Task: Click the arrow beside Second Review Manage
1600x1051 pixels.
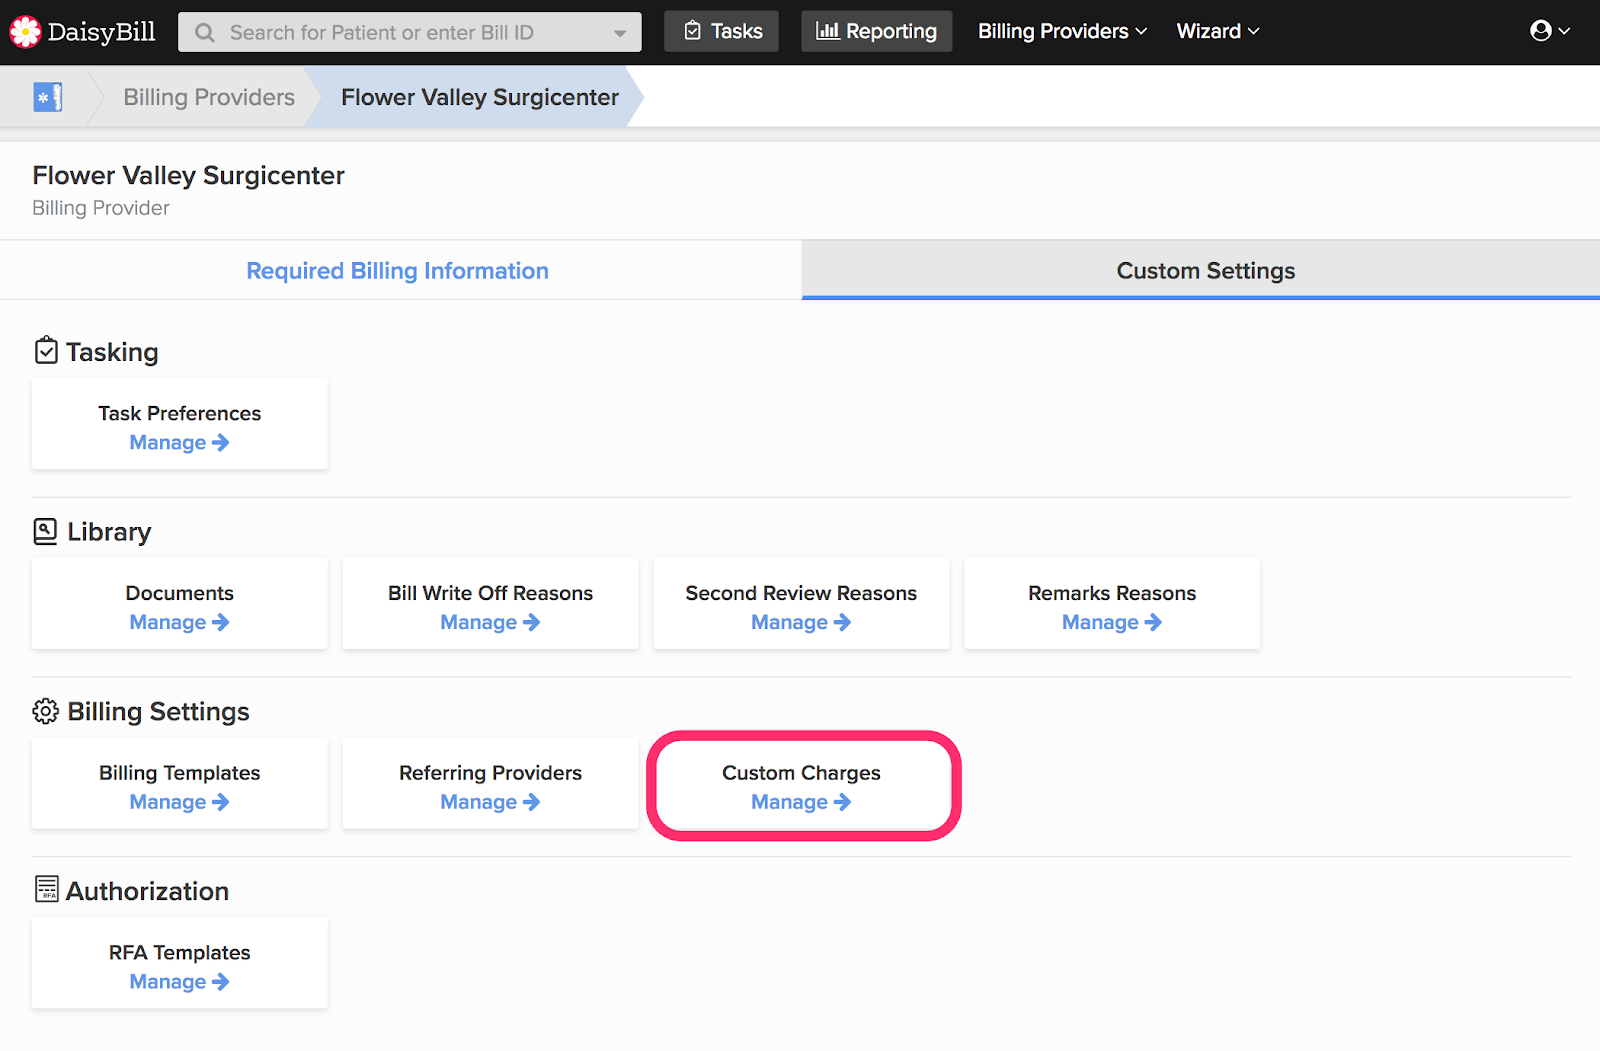Action: coord(843,622)
